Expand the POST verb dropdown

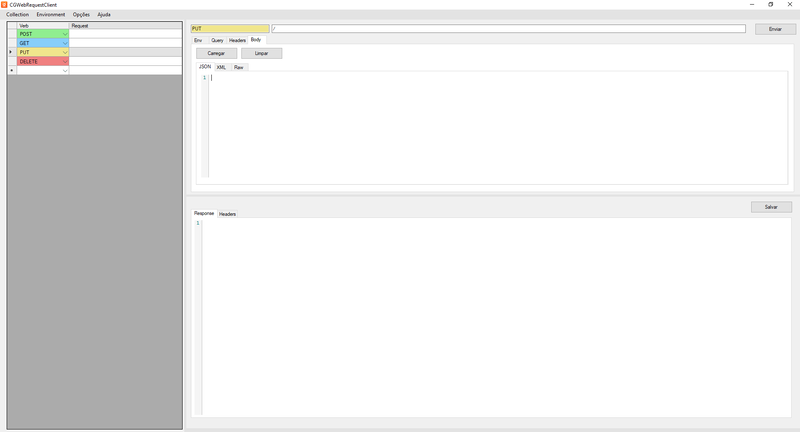65,34
